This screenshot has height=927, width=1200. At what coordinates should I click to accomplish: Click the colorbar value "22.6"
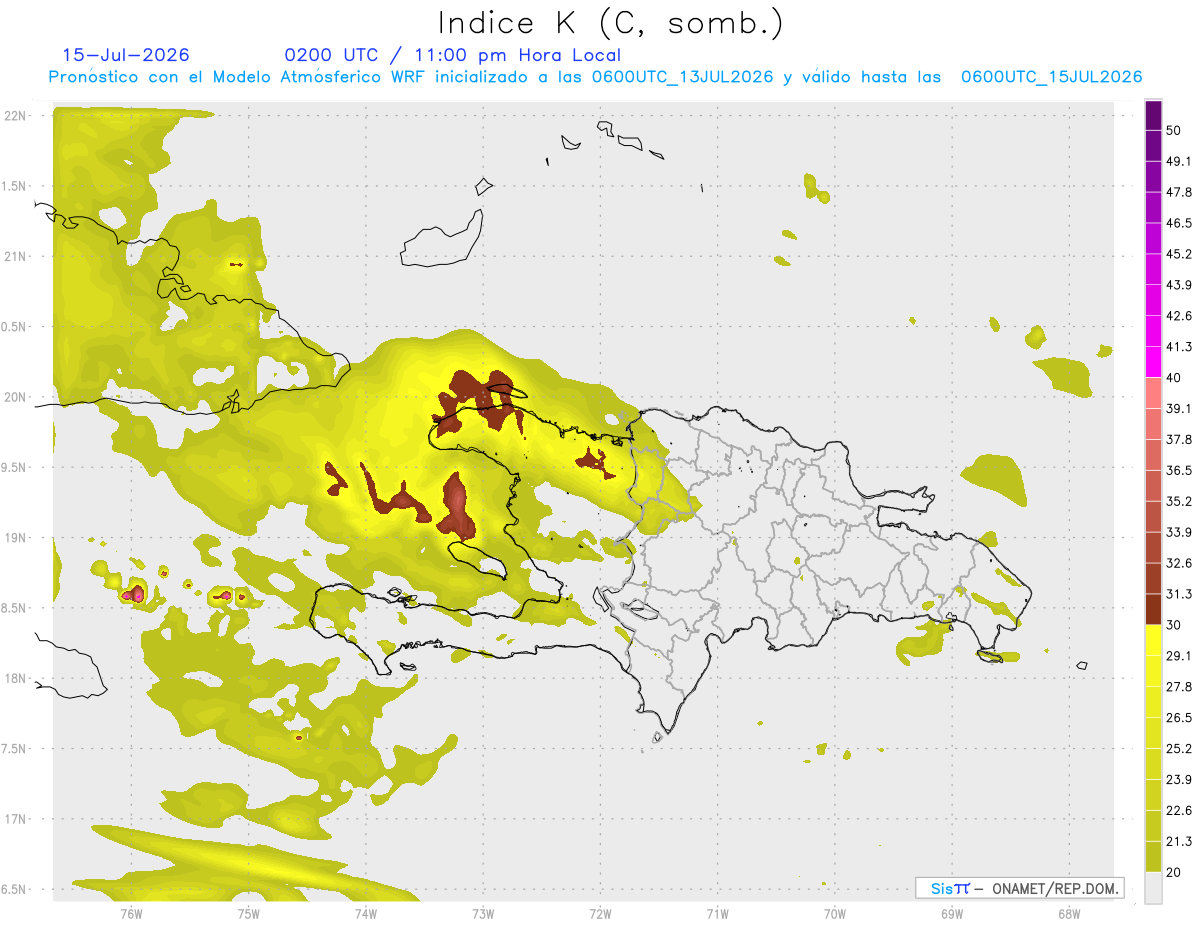point(1179,811)
